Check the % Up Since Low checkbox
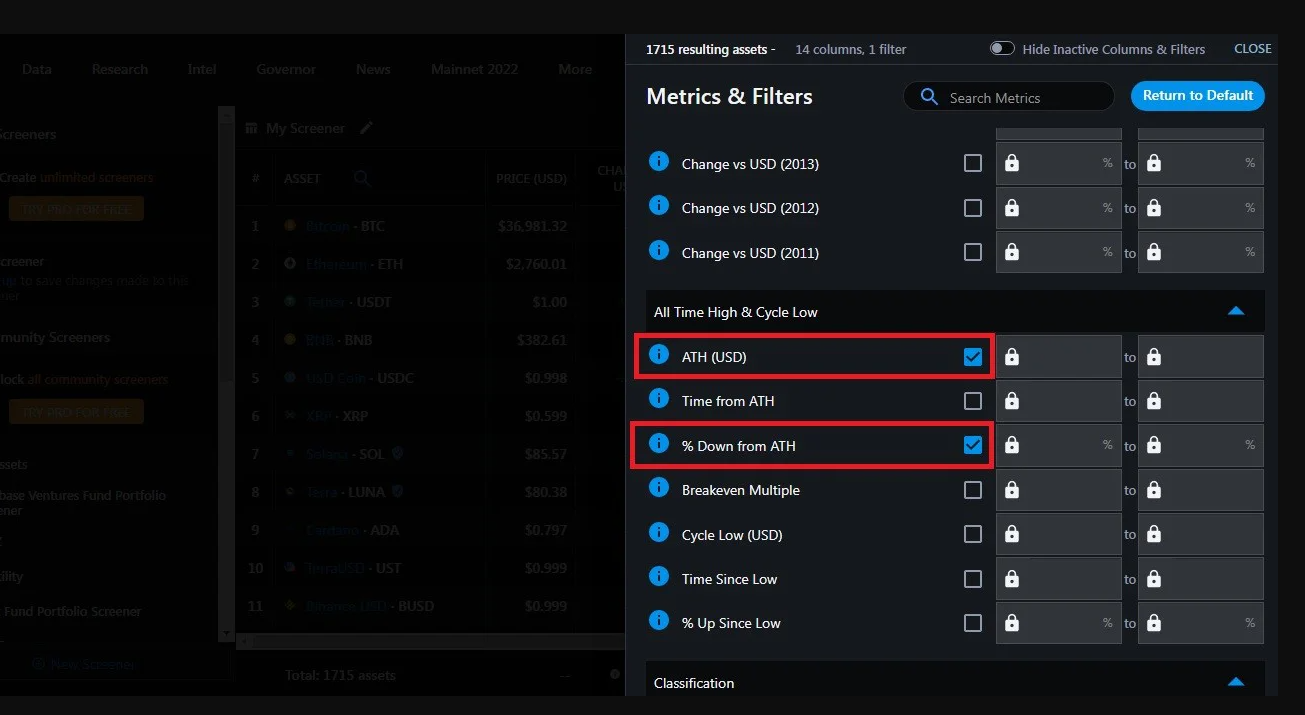The height and width of the screenshot is (715, 1305). pyautogui.click(x=973, y=623)
